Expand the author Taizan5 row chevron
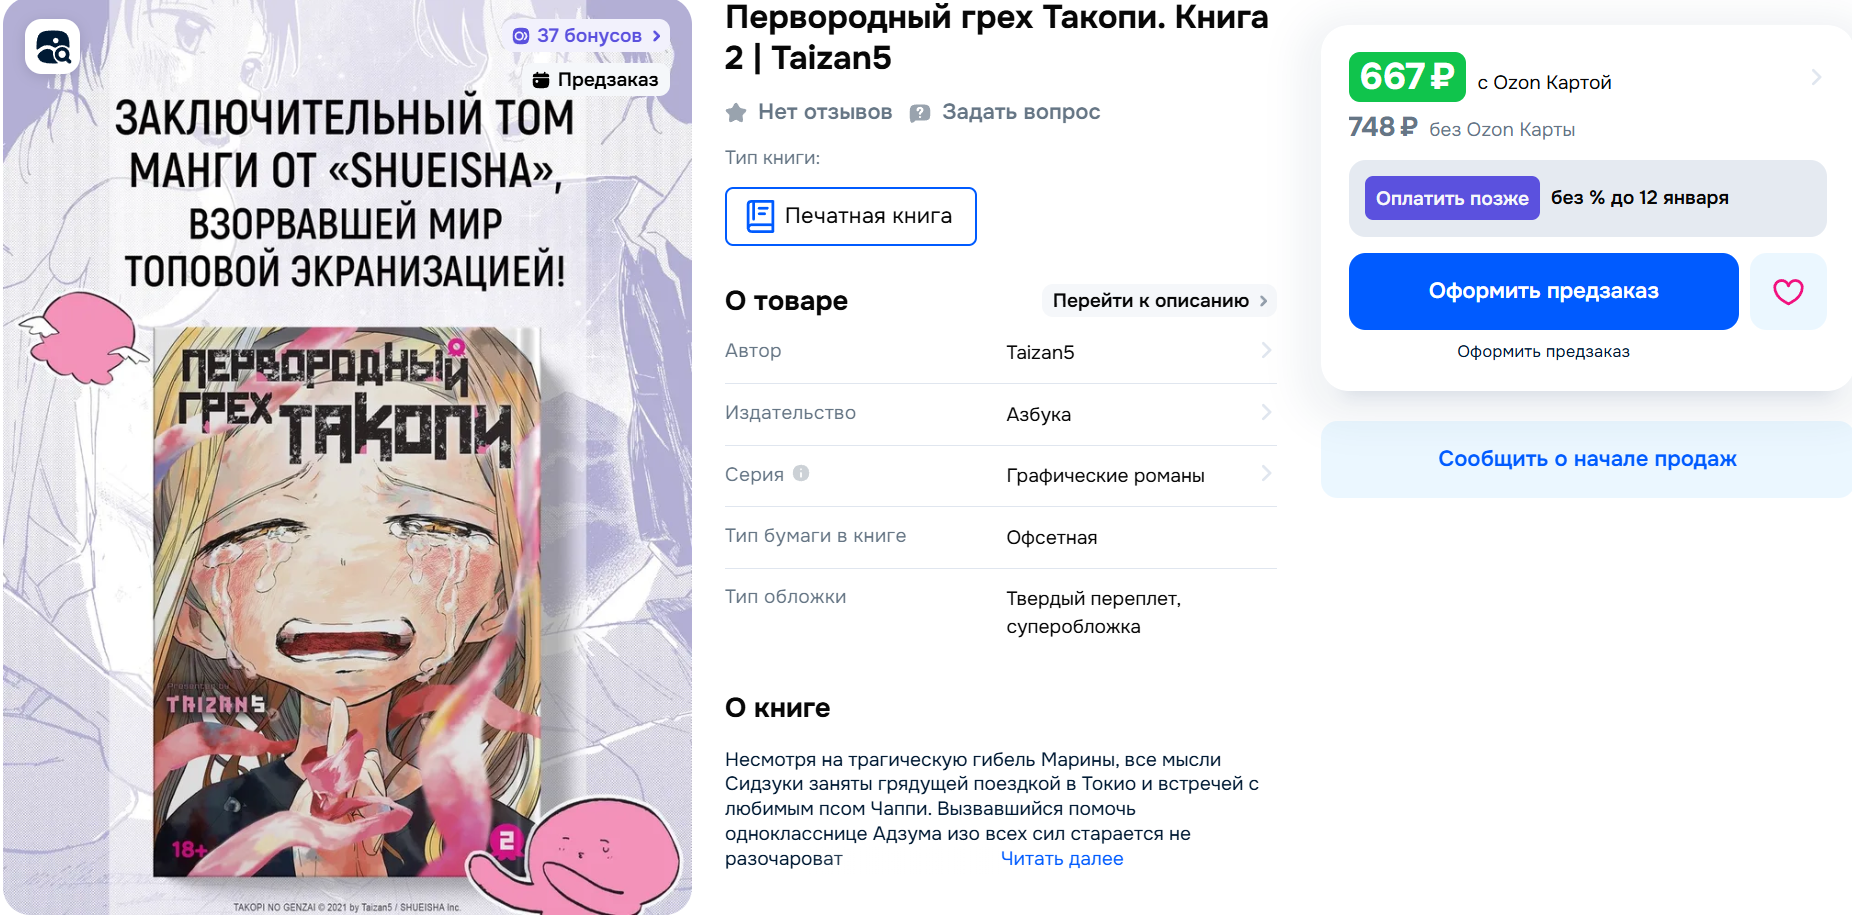Screen dimensions: 1852x915 click(x=1266, y=350)
